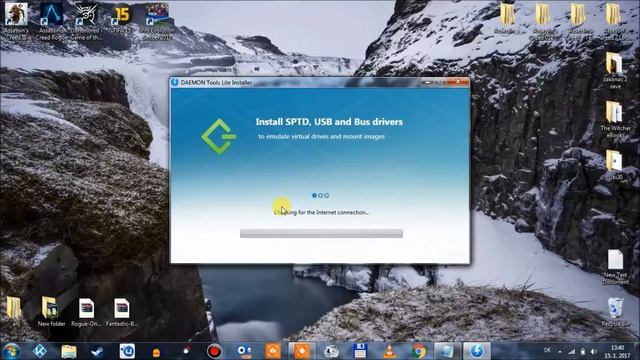Open VLC media player from the taskbar
Image resolution: width=640 pixels, height=360 pixels.
(x=389, y=351)
